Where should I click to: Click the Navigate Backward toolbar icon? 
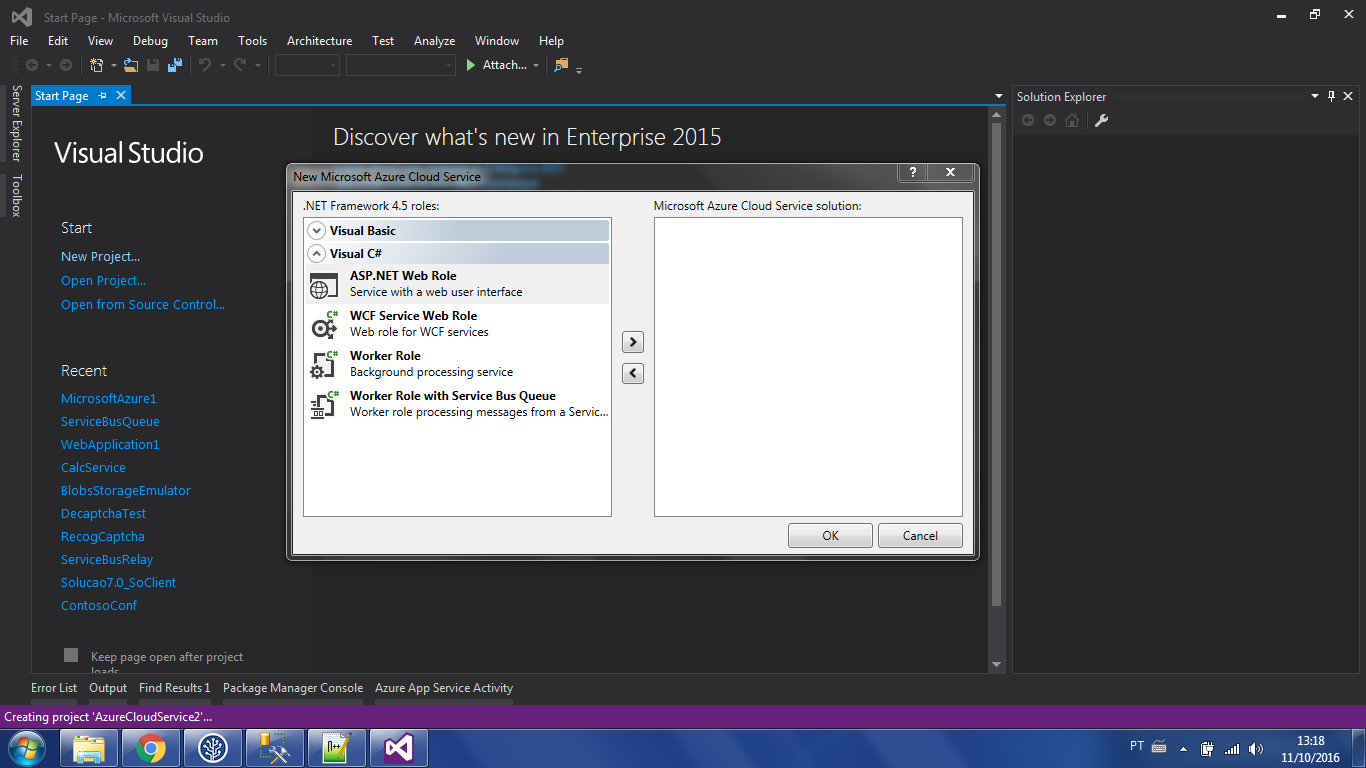tap(32, 65)
